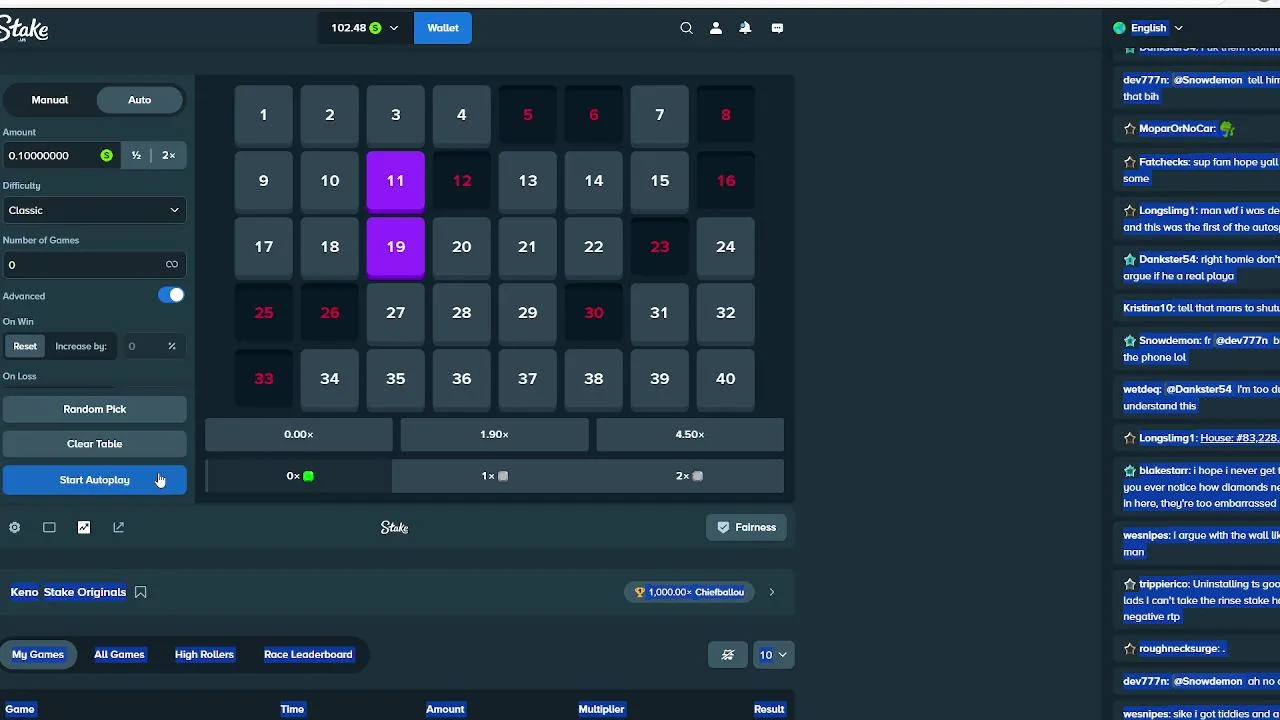Click Random Pick button

coord(94,409)
